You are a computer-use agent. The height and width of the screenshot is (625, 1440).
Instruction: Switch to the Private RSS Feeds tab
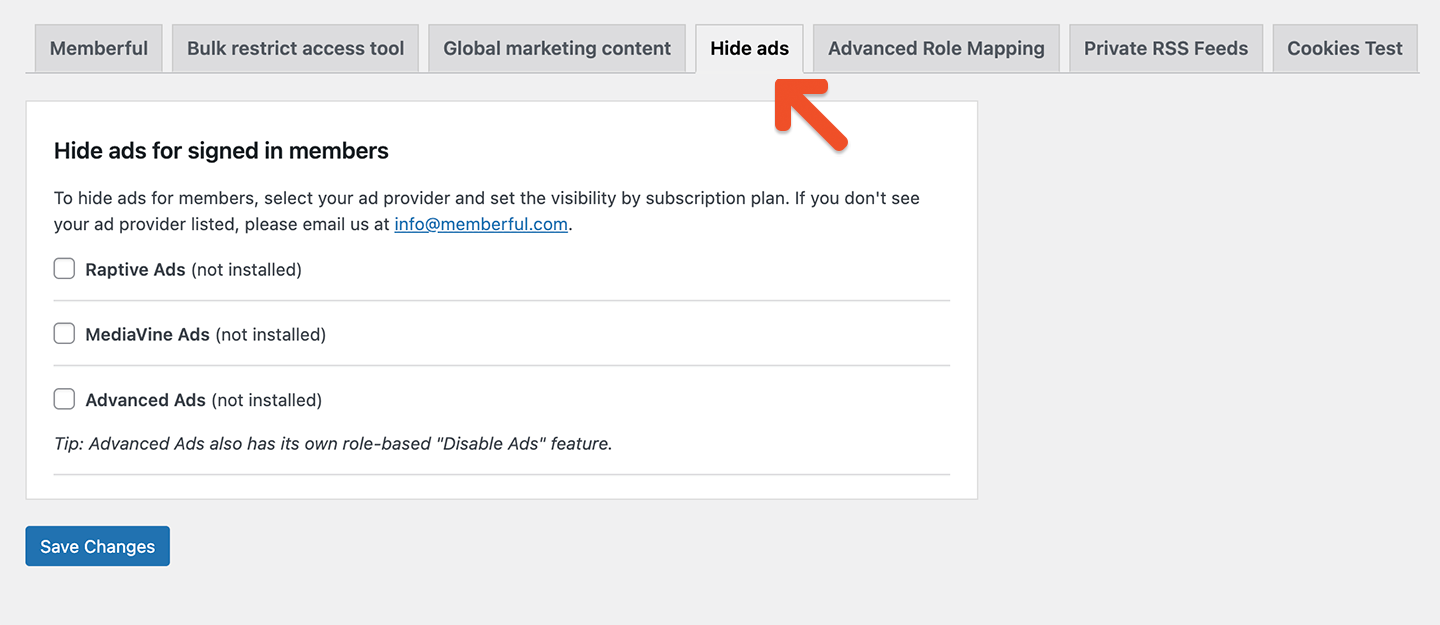tap(1166, 47)
